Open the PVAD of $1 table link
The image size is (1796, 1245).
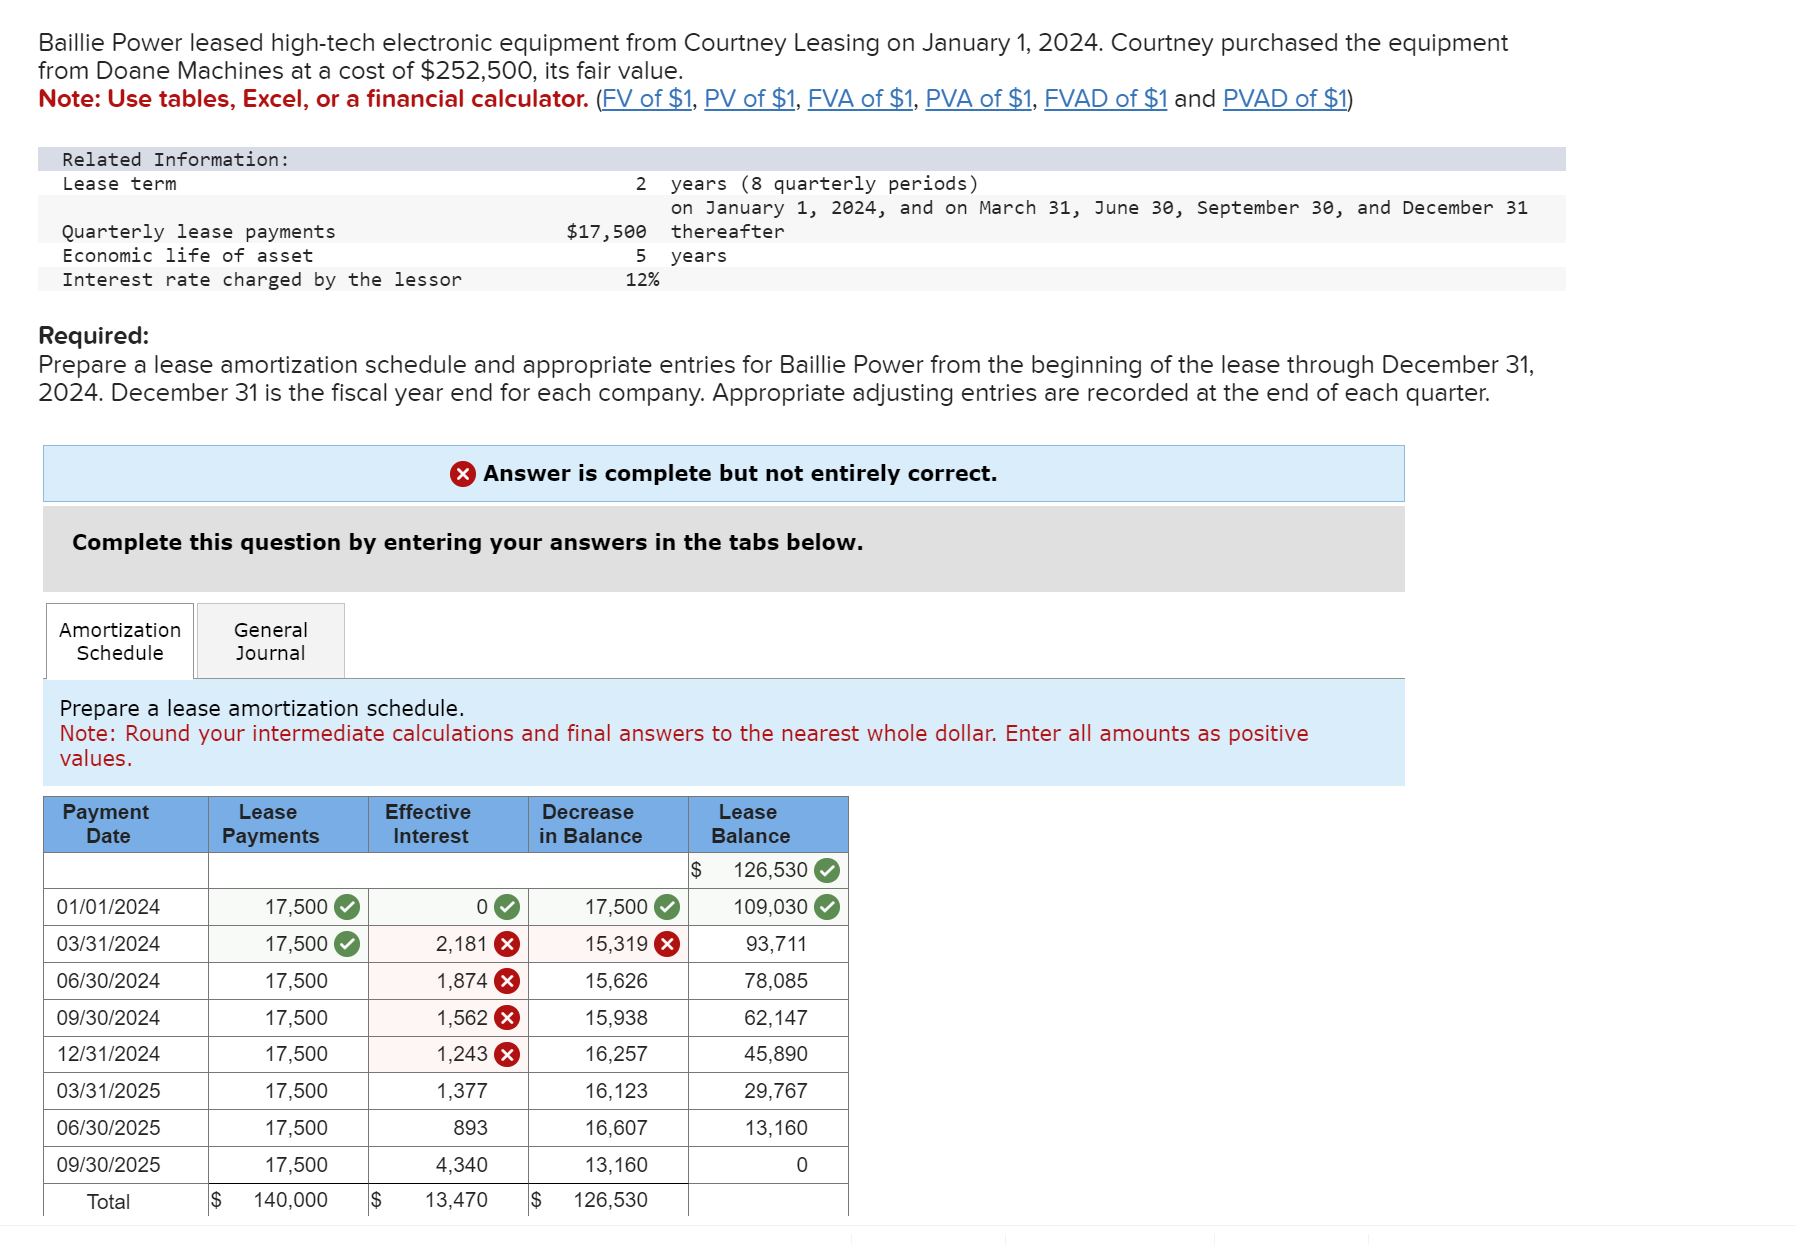point(1284,99)
